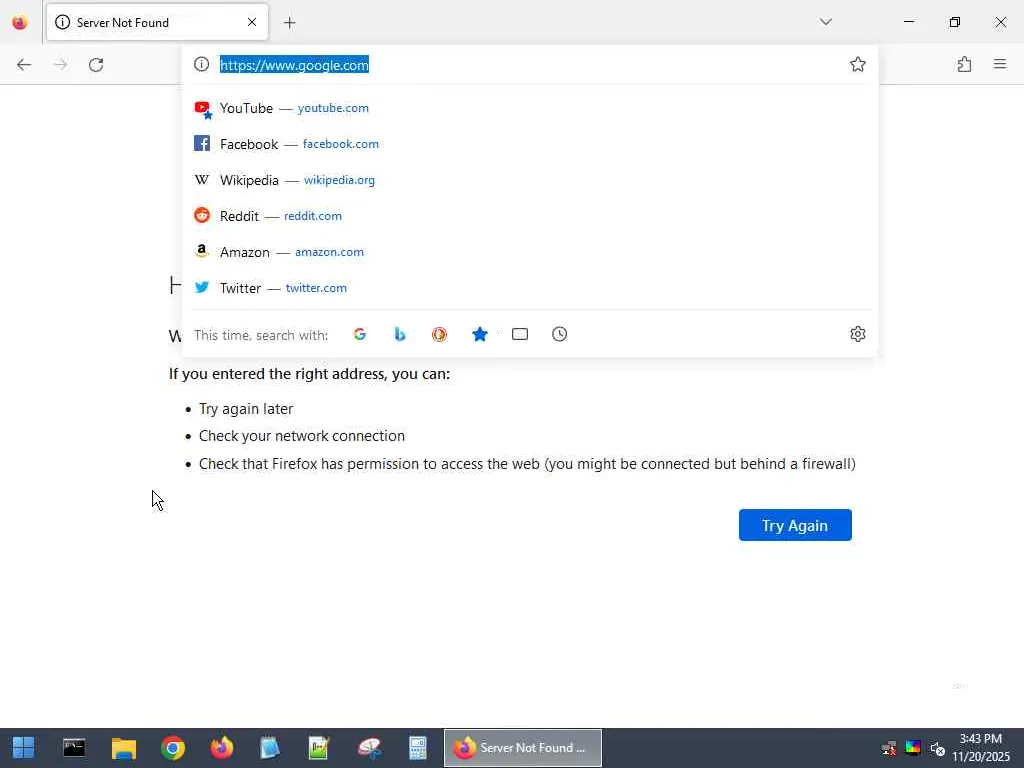The width and height of the screenshot is (1024, 768).
Task: Open File Explorer from the taskbar
Action: [x=123, y=748]
